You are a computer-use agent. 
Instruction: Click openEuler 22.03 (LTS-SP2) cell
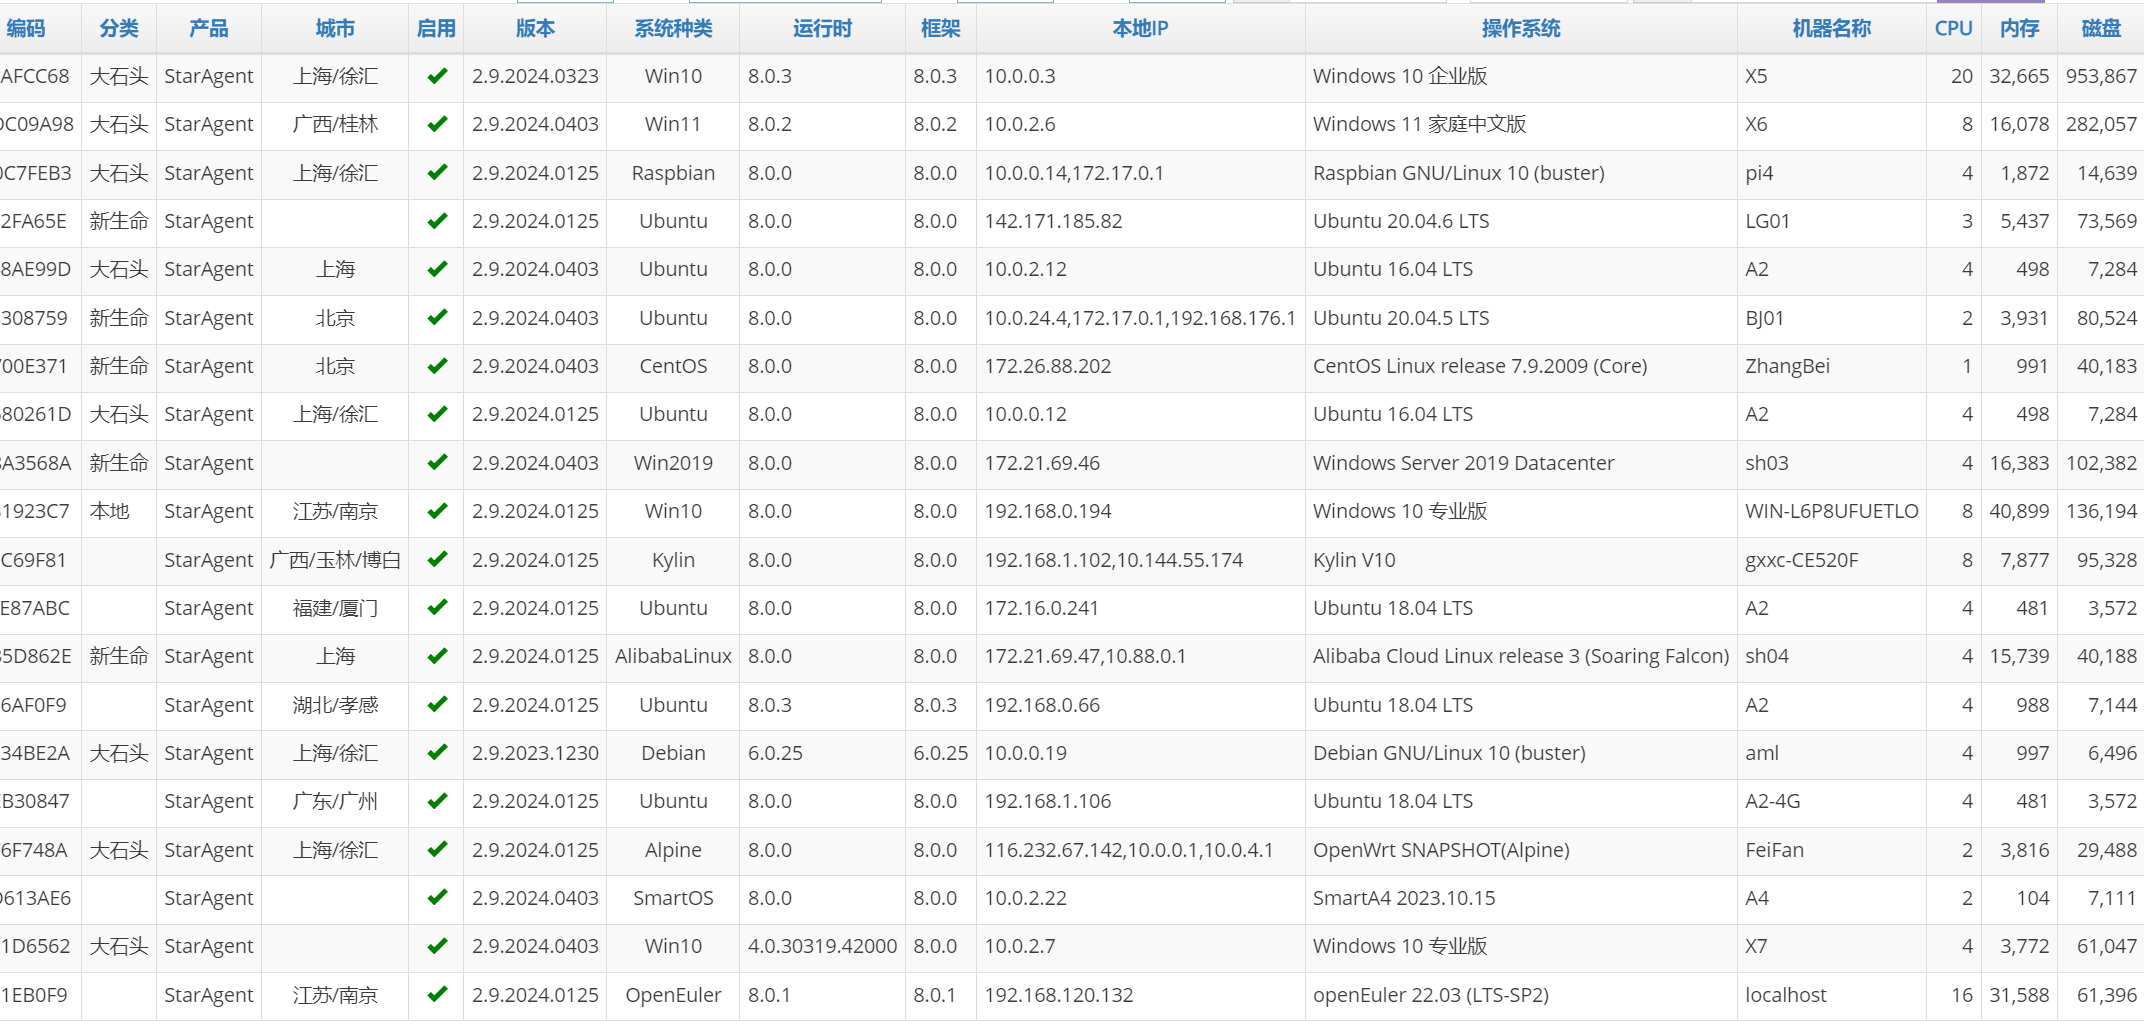1430,995
